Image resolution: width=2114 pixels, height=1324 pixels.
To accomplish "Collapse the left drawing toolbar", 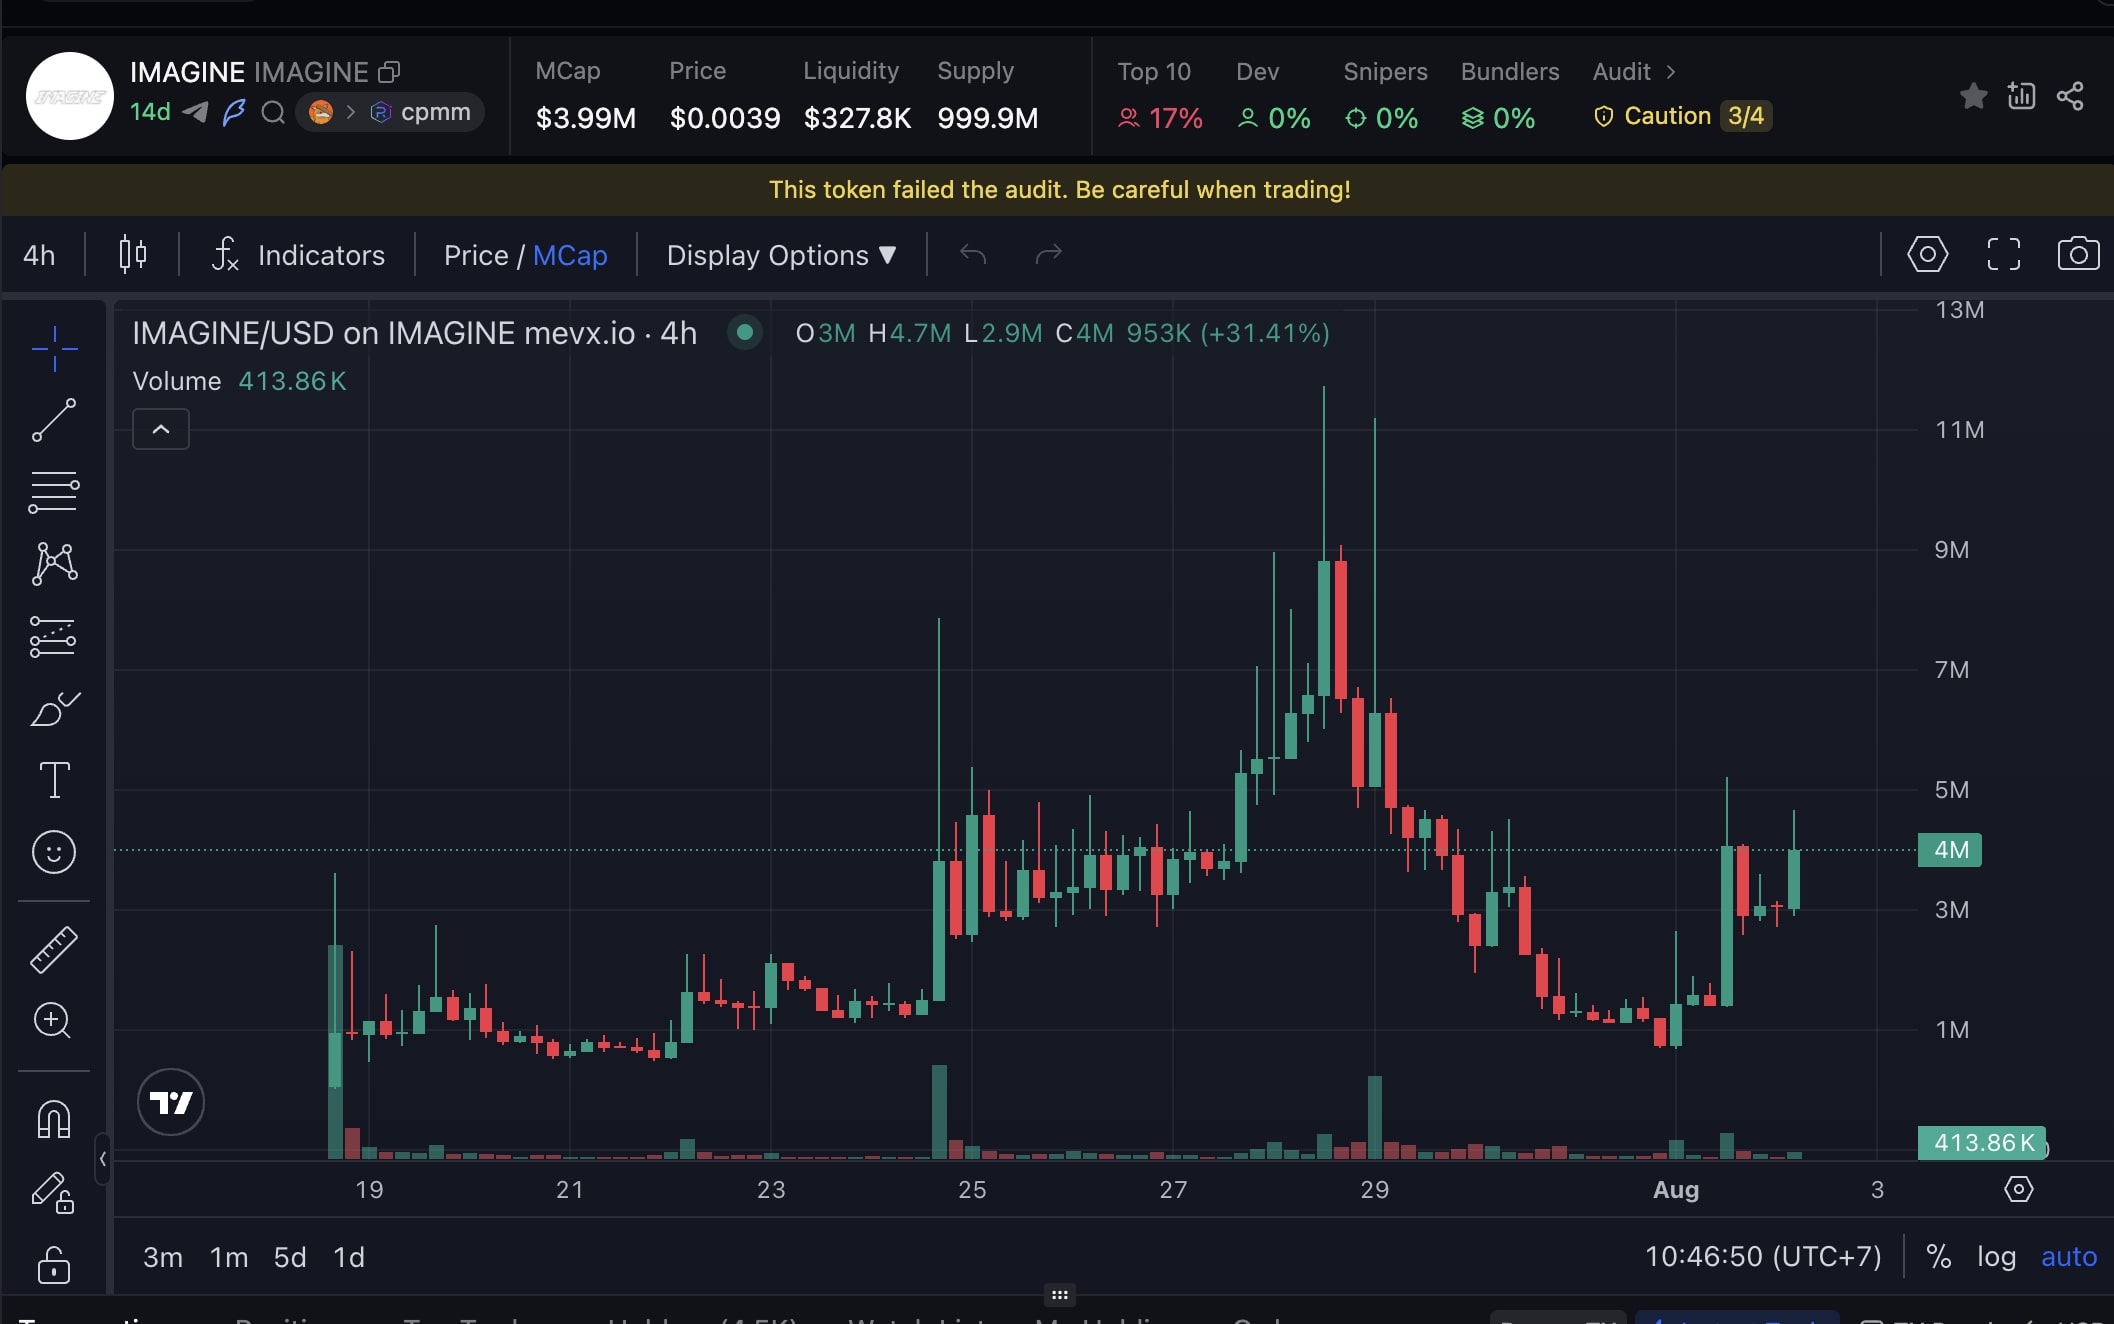I will point(103,1159).
